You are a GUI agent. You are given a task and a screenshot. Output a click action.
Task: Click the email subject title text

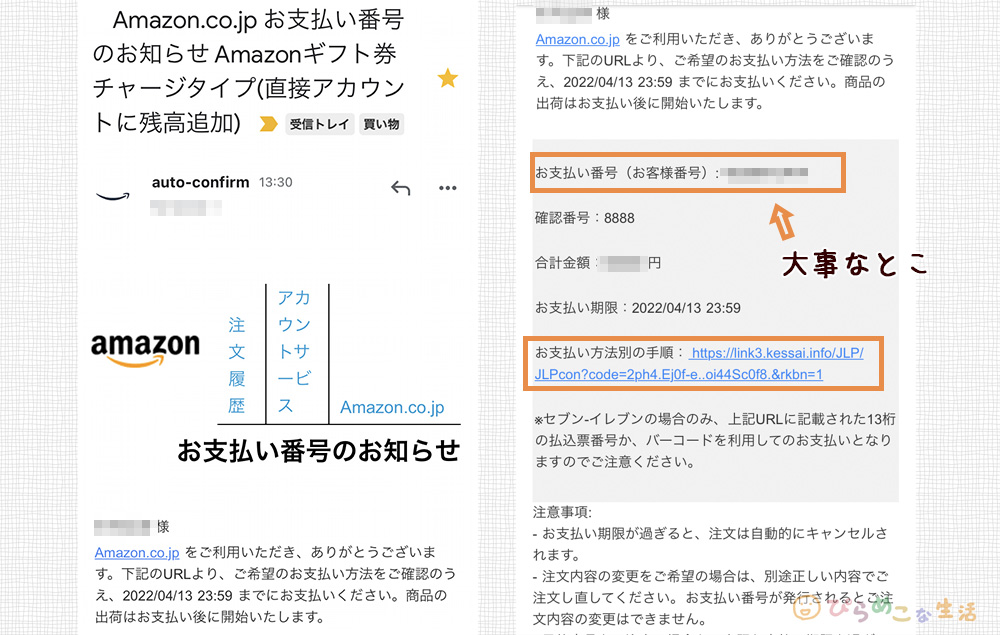pos(248,71)
